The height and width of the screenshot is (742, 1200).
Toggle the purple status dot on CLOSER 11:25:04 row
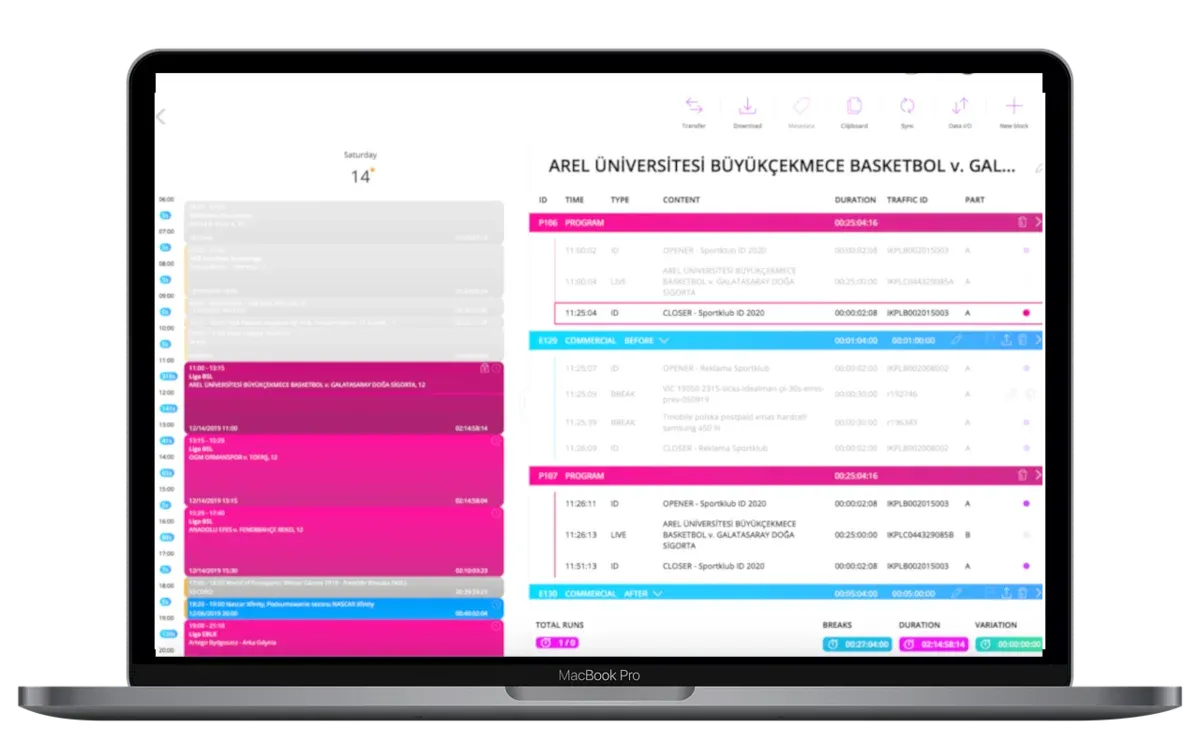point(1027,312)
